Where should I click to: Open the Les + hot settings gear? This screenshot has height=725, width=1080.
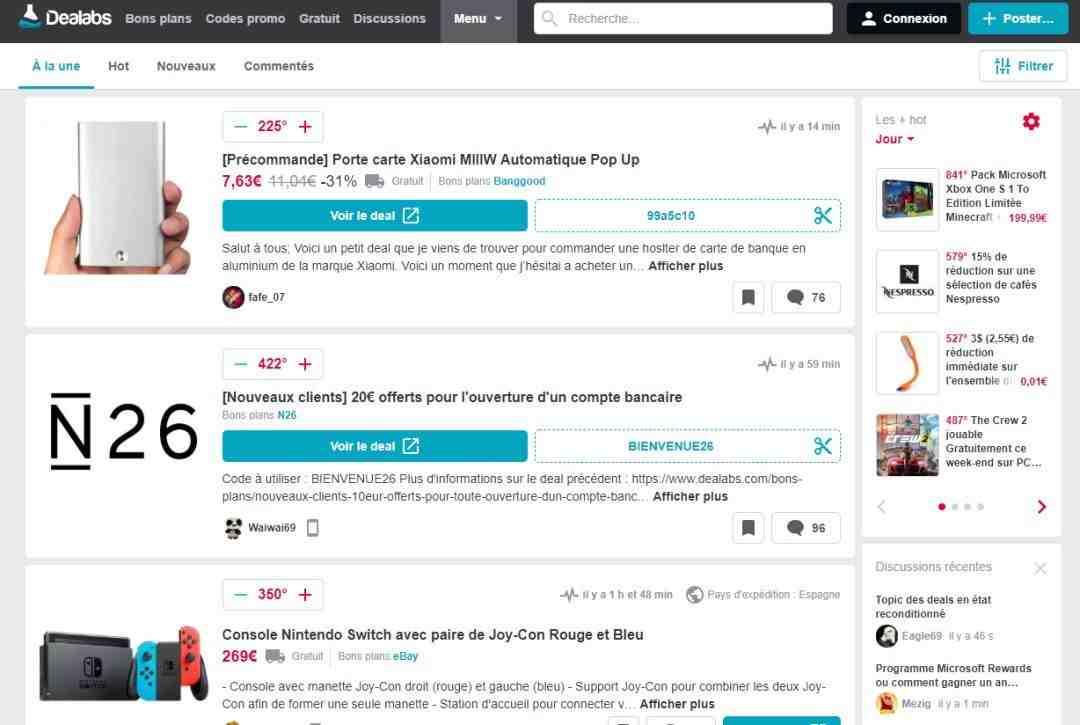click(x=1031, y=121)
